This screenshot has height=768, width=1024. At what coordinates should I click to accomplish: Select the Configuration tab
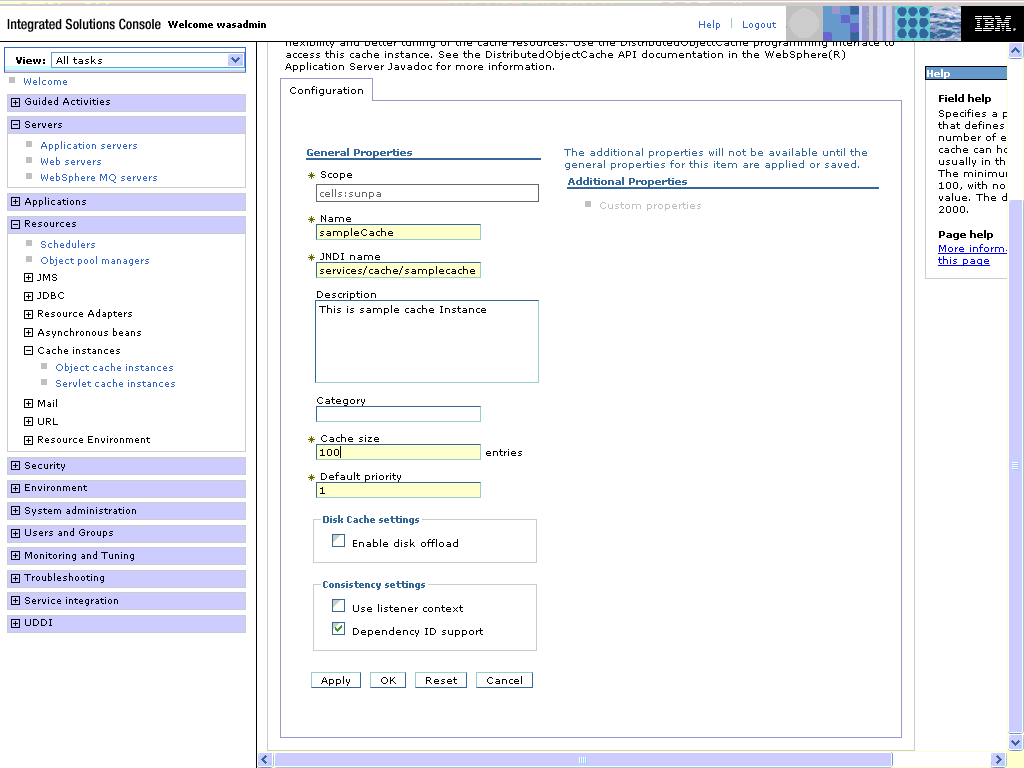(x=327, y=90)
